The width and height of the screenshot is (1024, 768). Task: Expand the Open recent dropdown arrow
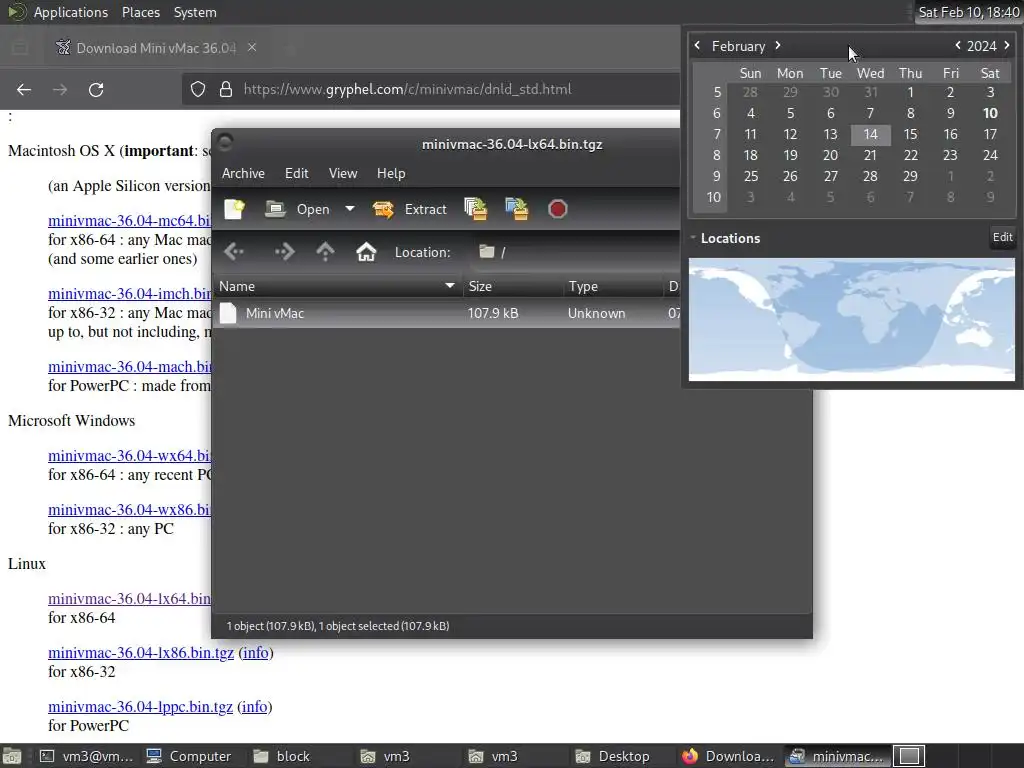[x=350, y=209]
